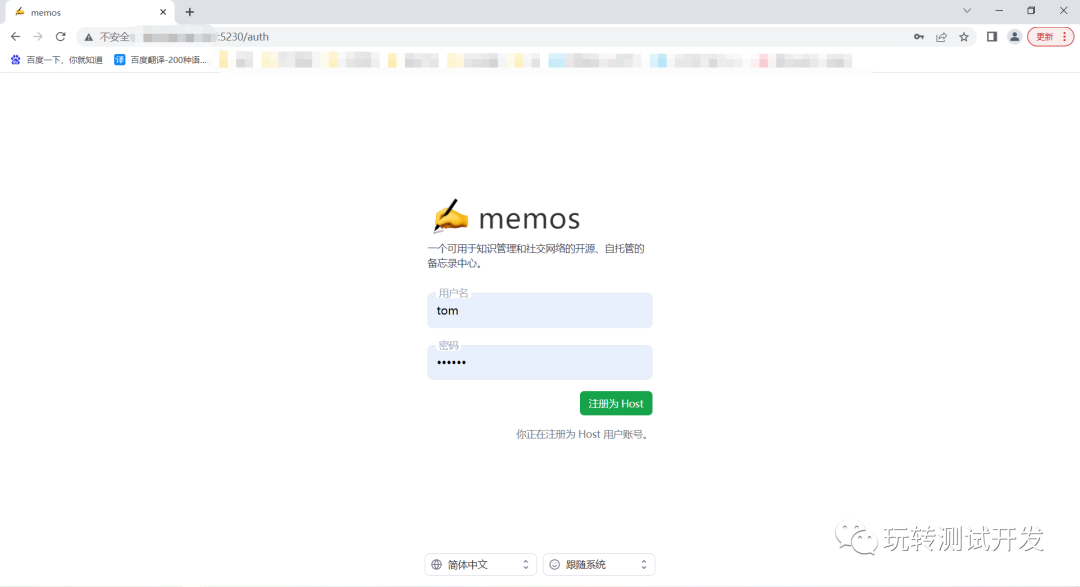
Task: Reload the page with the refresh icon
Action: pos(63,36)
